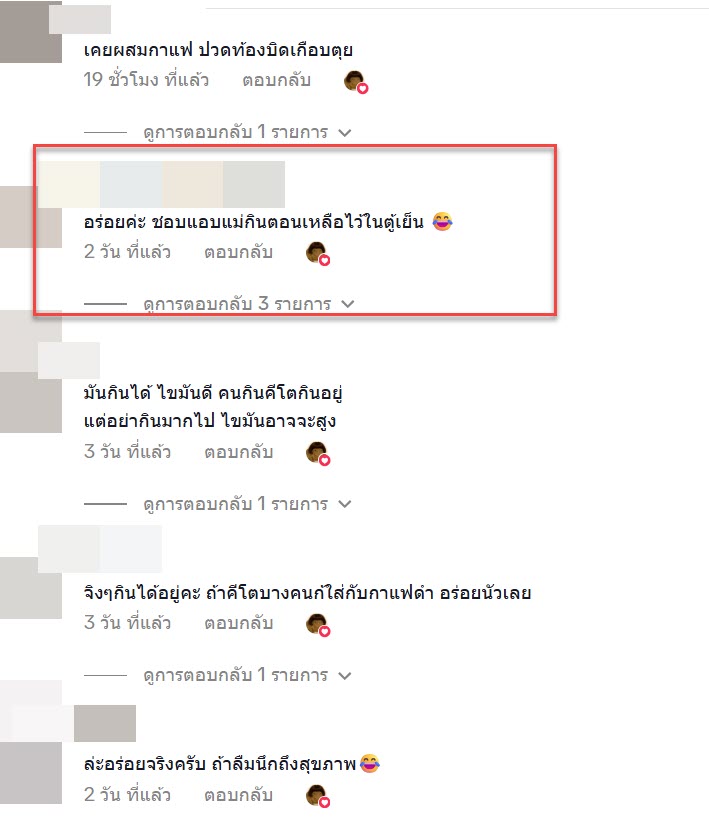This screenshot has height=818, width=709.
Task: Click creator-liked avatar under the 19 ชั่วโมง comment
Action: point(356,81)
